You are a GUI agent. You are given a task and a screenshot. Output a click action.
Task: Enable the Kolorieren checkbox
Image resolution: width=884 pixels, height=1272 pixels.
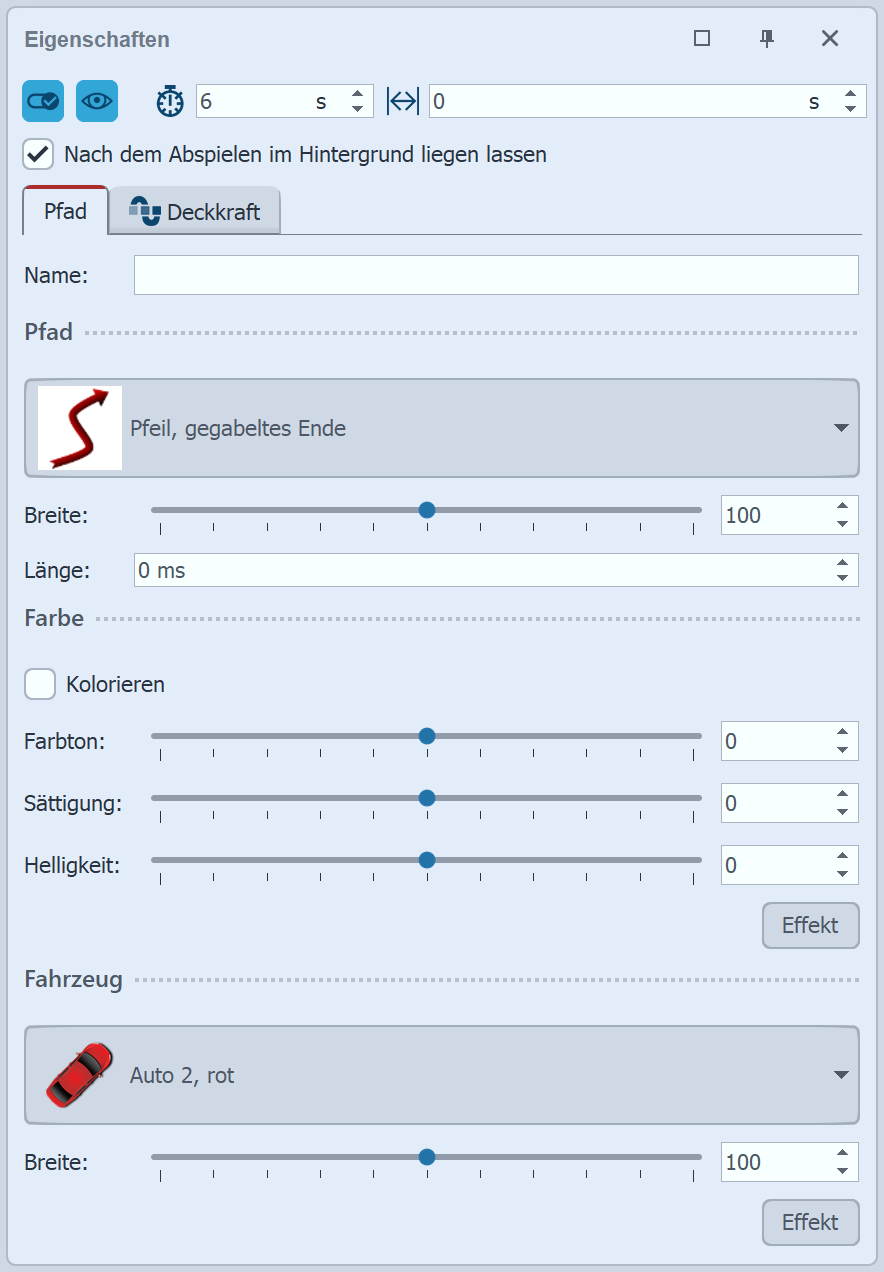[x=40, y=685]
